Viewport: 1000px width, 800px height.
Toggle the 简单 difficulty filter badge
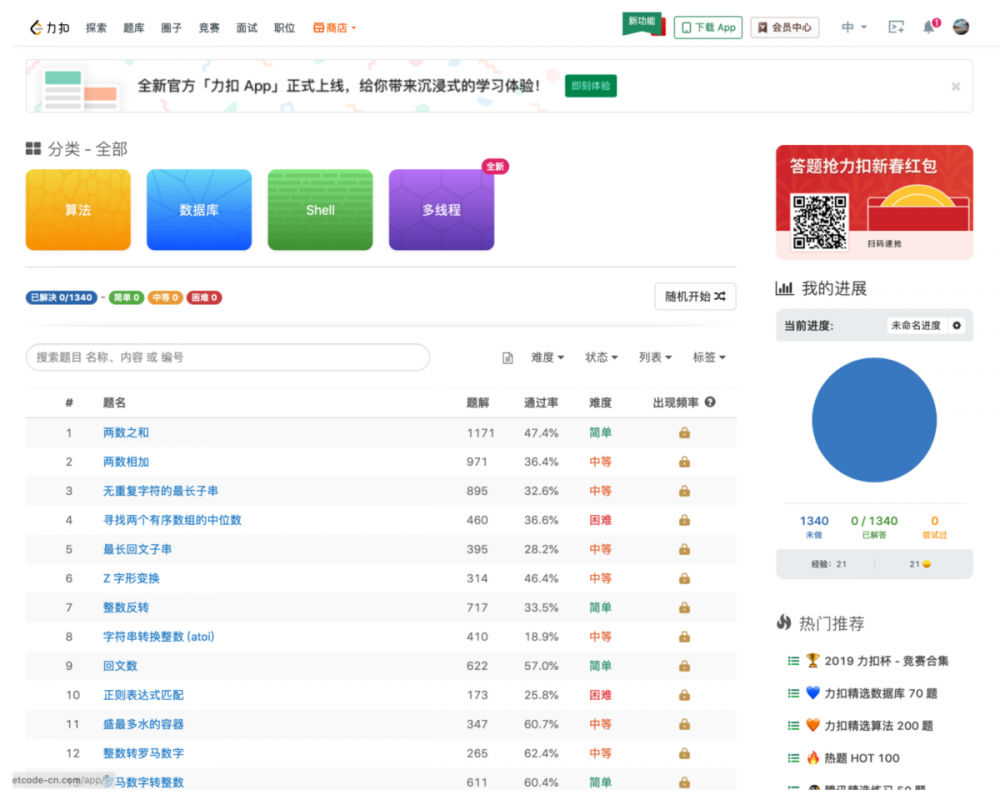[x=124, y=297]
